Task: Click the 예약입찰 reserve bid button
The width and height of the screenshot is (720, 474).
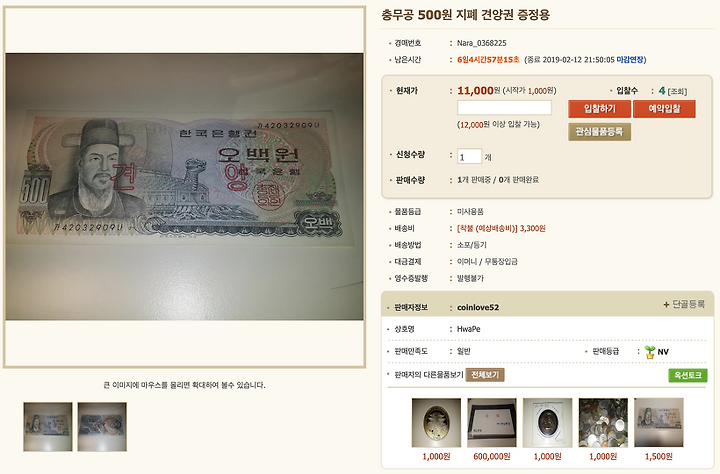Action: (664, 109)
